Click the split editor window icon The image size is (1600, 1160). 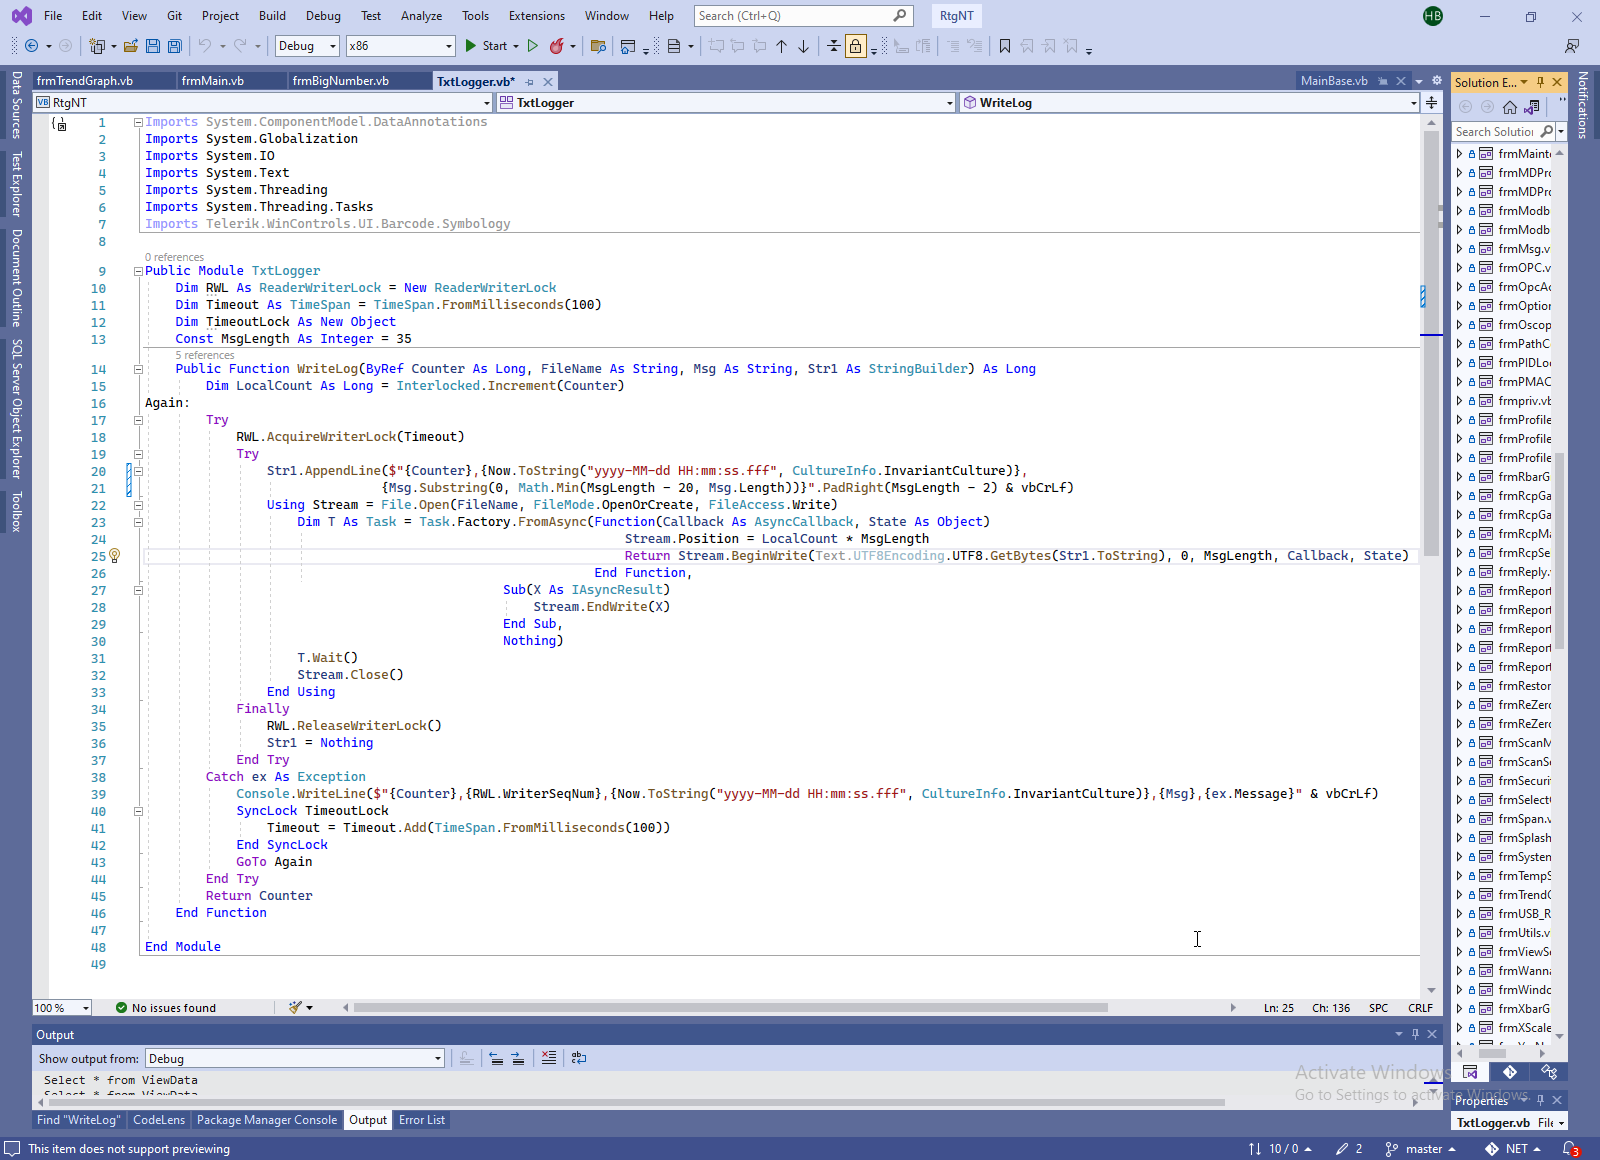[x=1431, y=103]
